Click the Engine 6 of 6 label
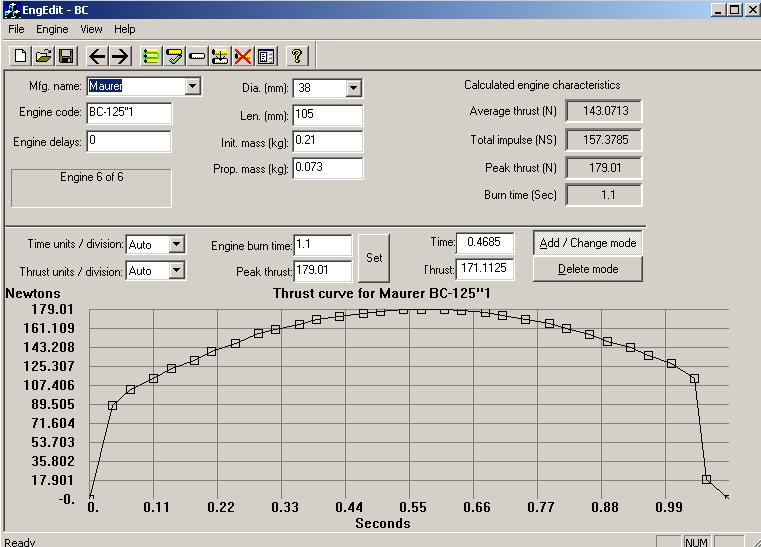This screenshot has width=761, height=547. click(92, 177)
